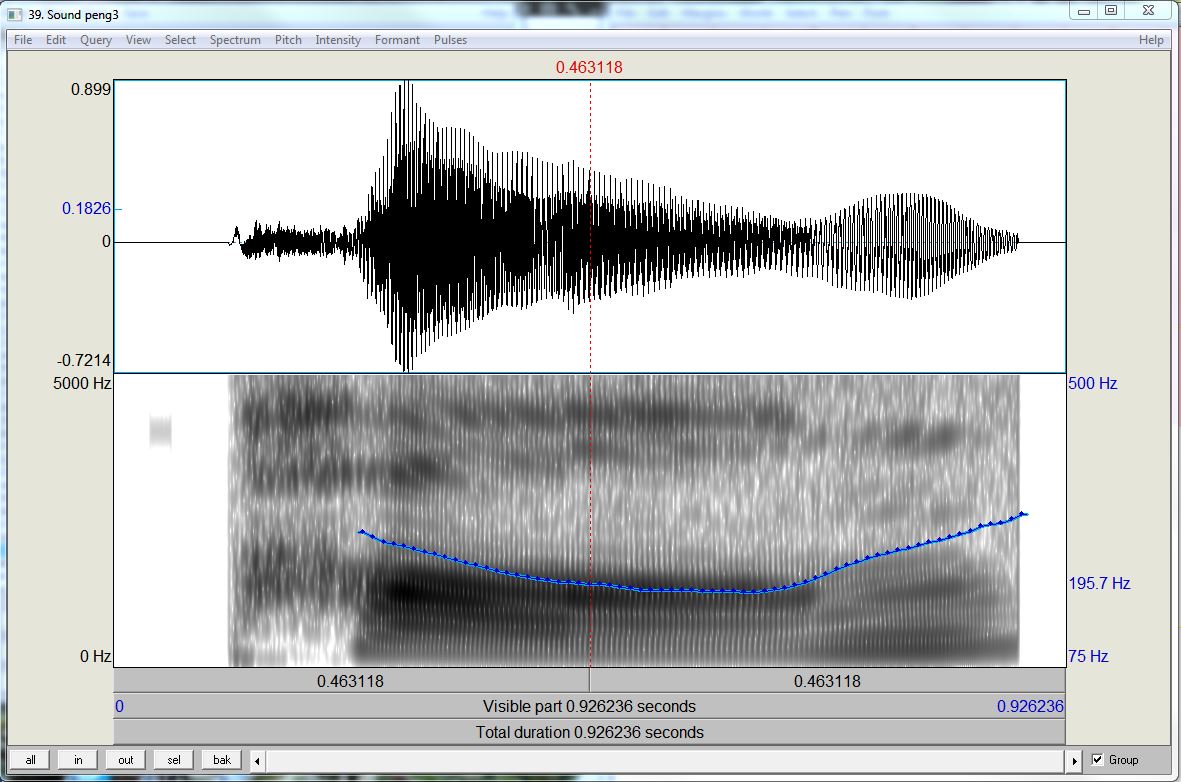Click the -0.7214 amplitude minimum label

[86, 360]
